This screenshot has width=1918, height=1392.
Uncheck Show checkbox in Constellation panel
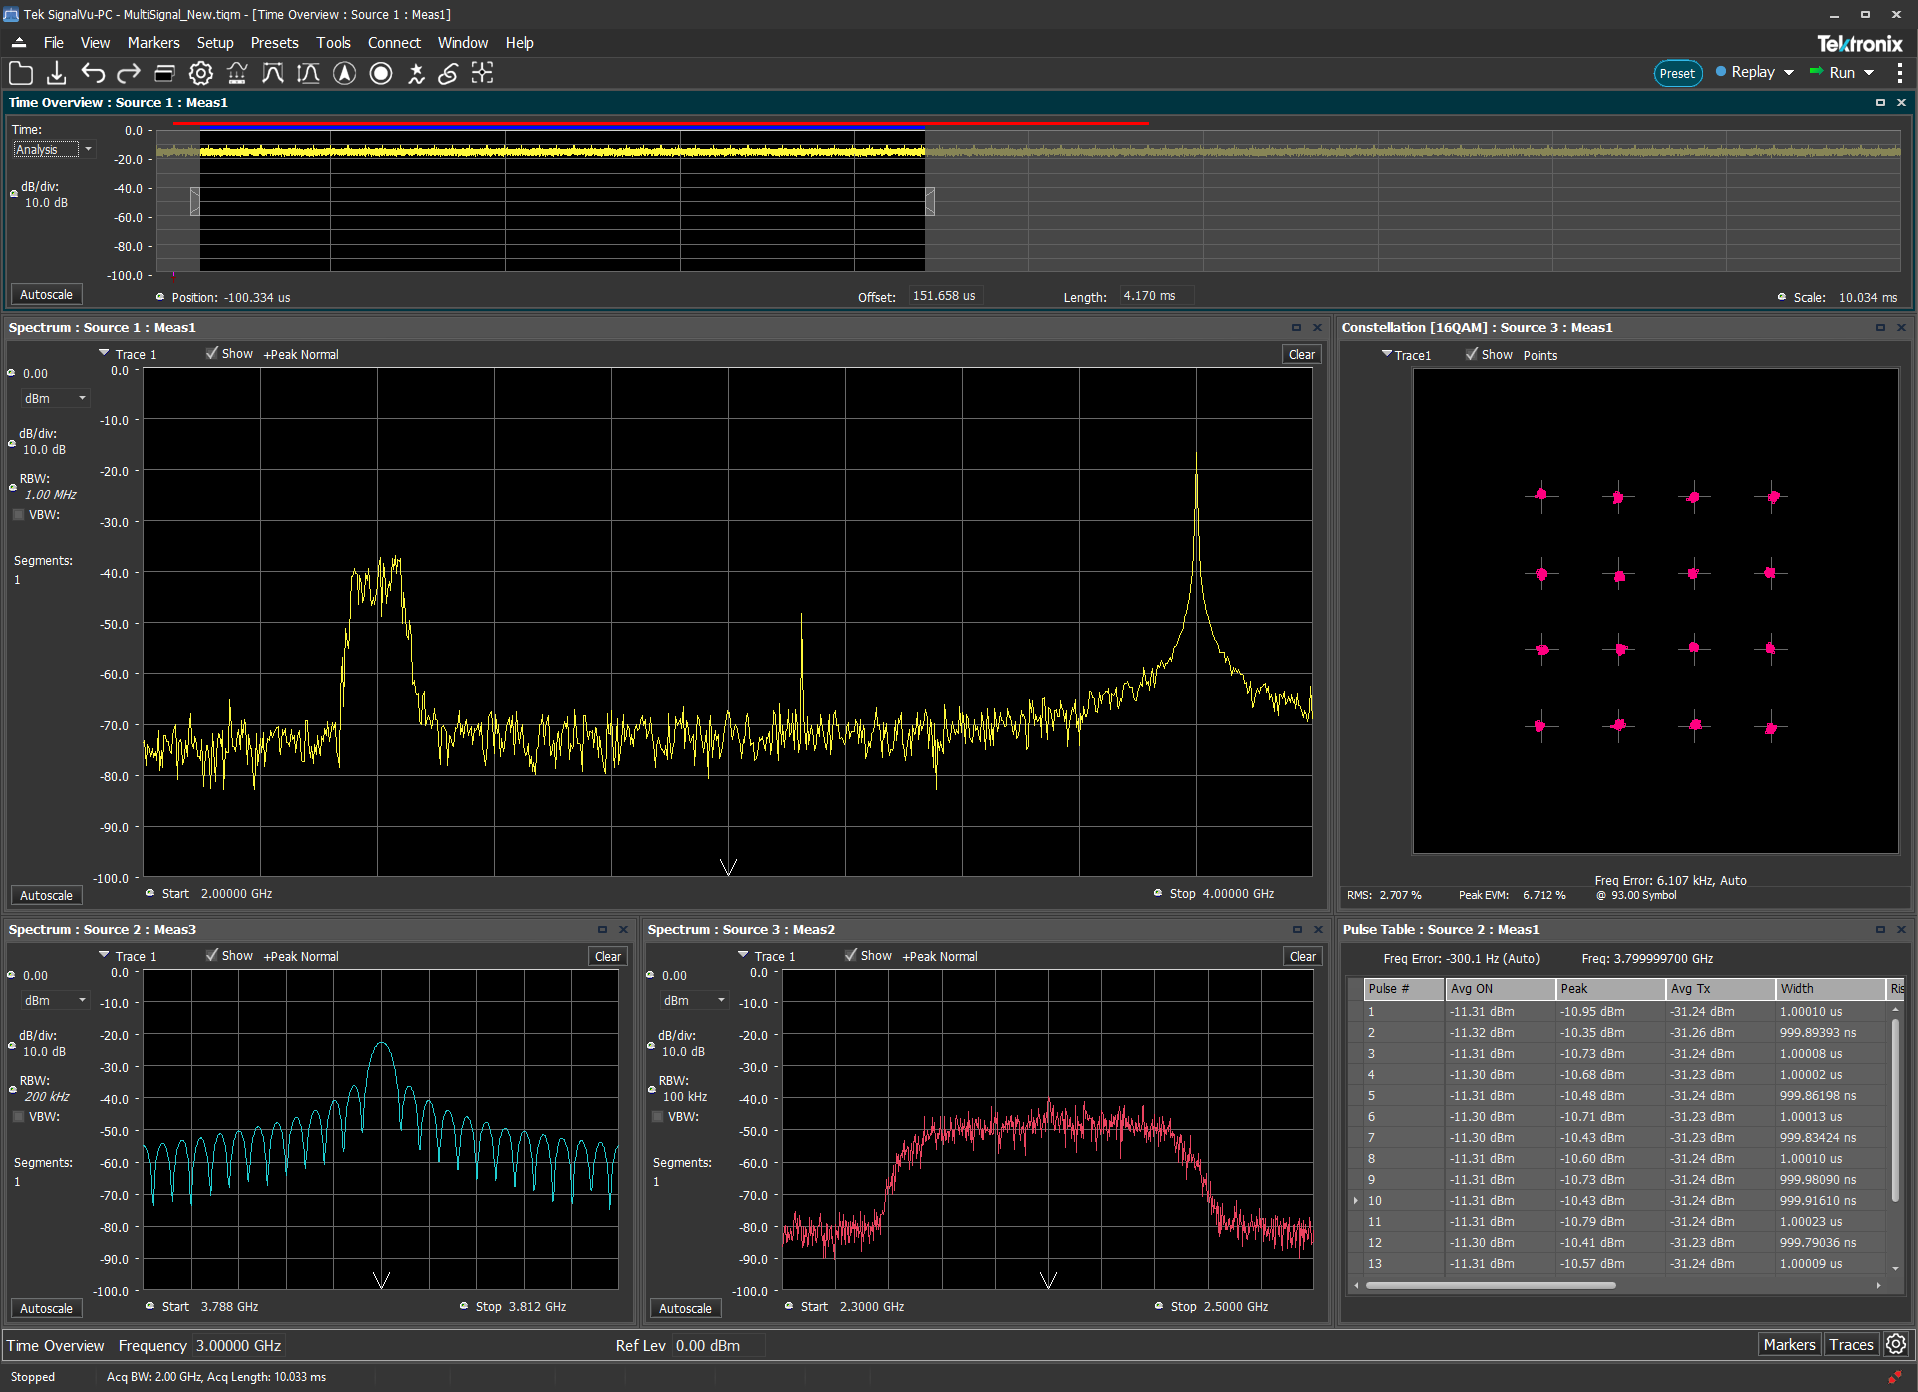[x=1471, y=355]
